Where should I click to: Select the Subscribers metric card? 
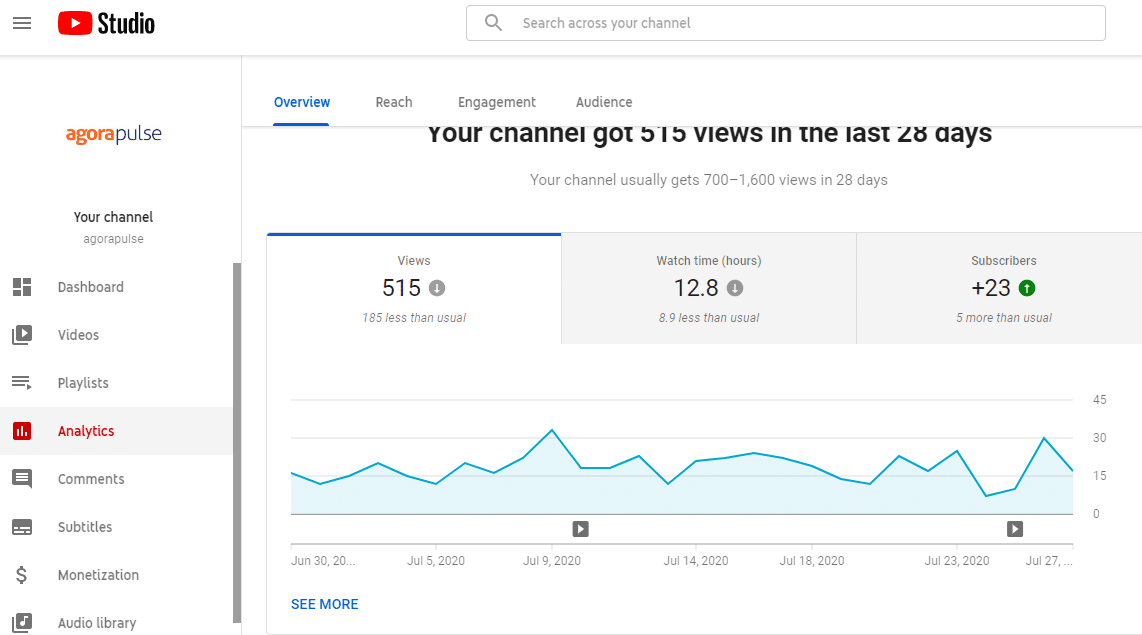click(1003, 289)
